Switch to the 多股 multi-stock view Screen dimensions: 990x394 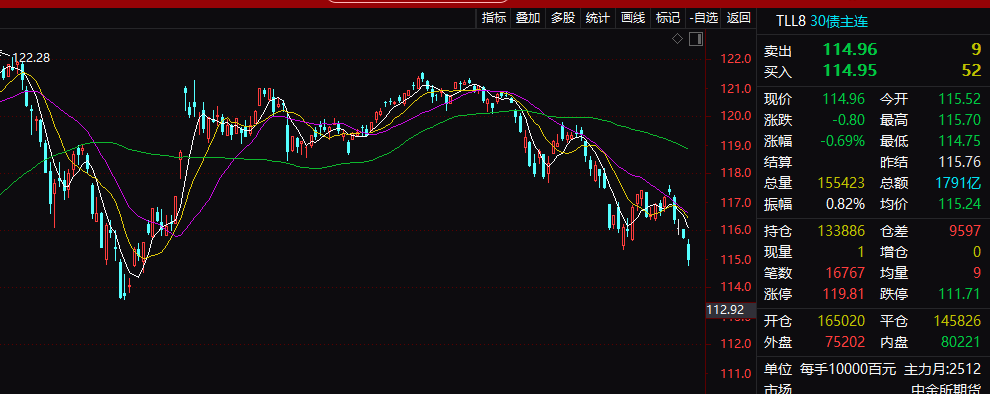tap(563, 18)
